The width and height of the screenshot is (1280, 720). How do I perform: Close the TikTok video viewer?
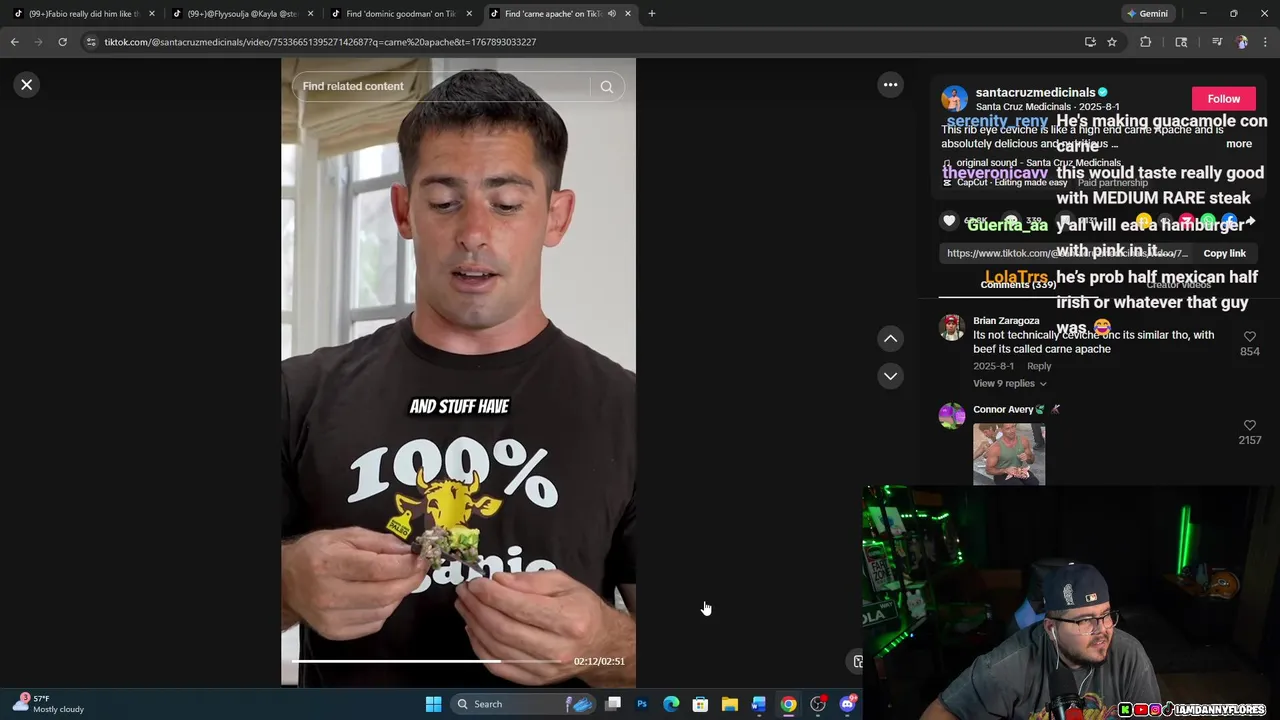pos(27,85)
